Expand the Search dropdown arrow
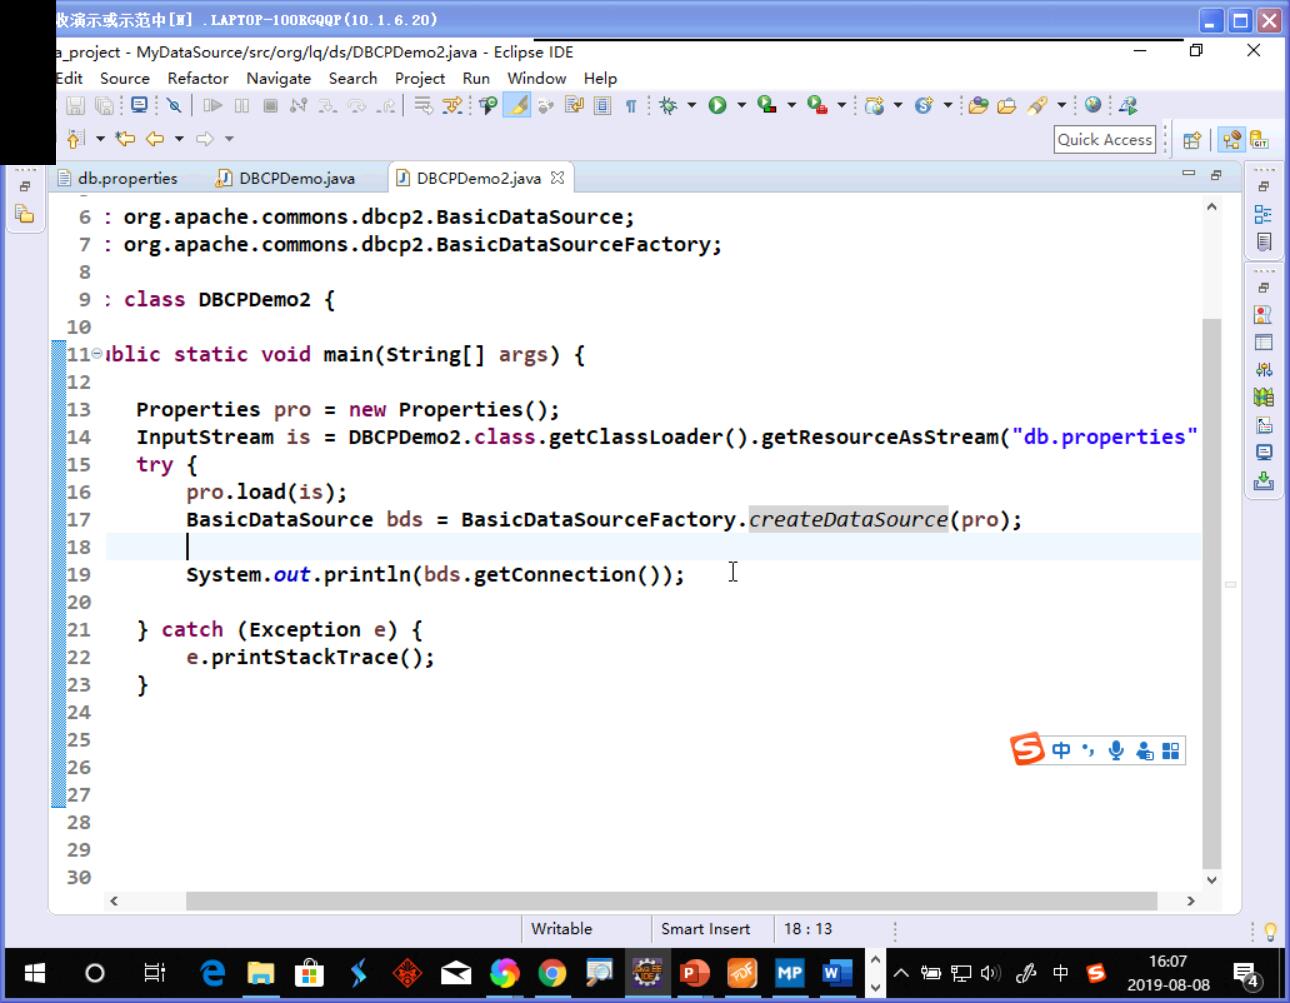Screen dimensions: 1290x1003 tap(1061, 105)
